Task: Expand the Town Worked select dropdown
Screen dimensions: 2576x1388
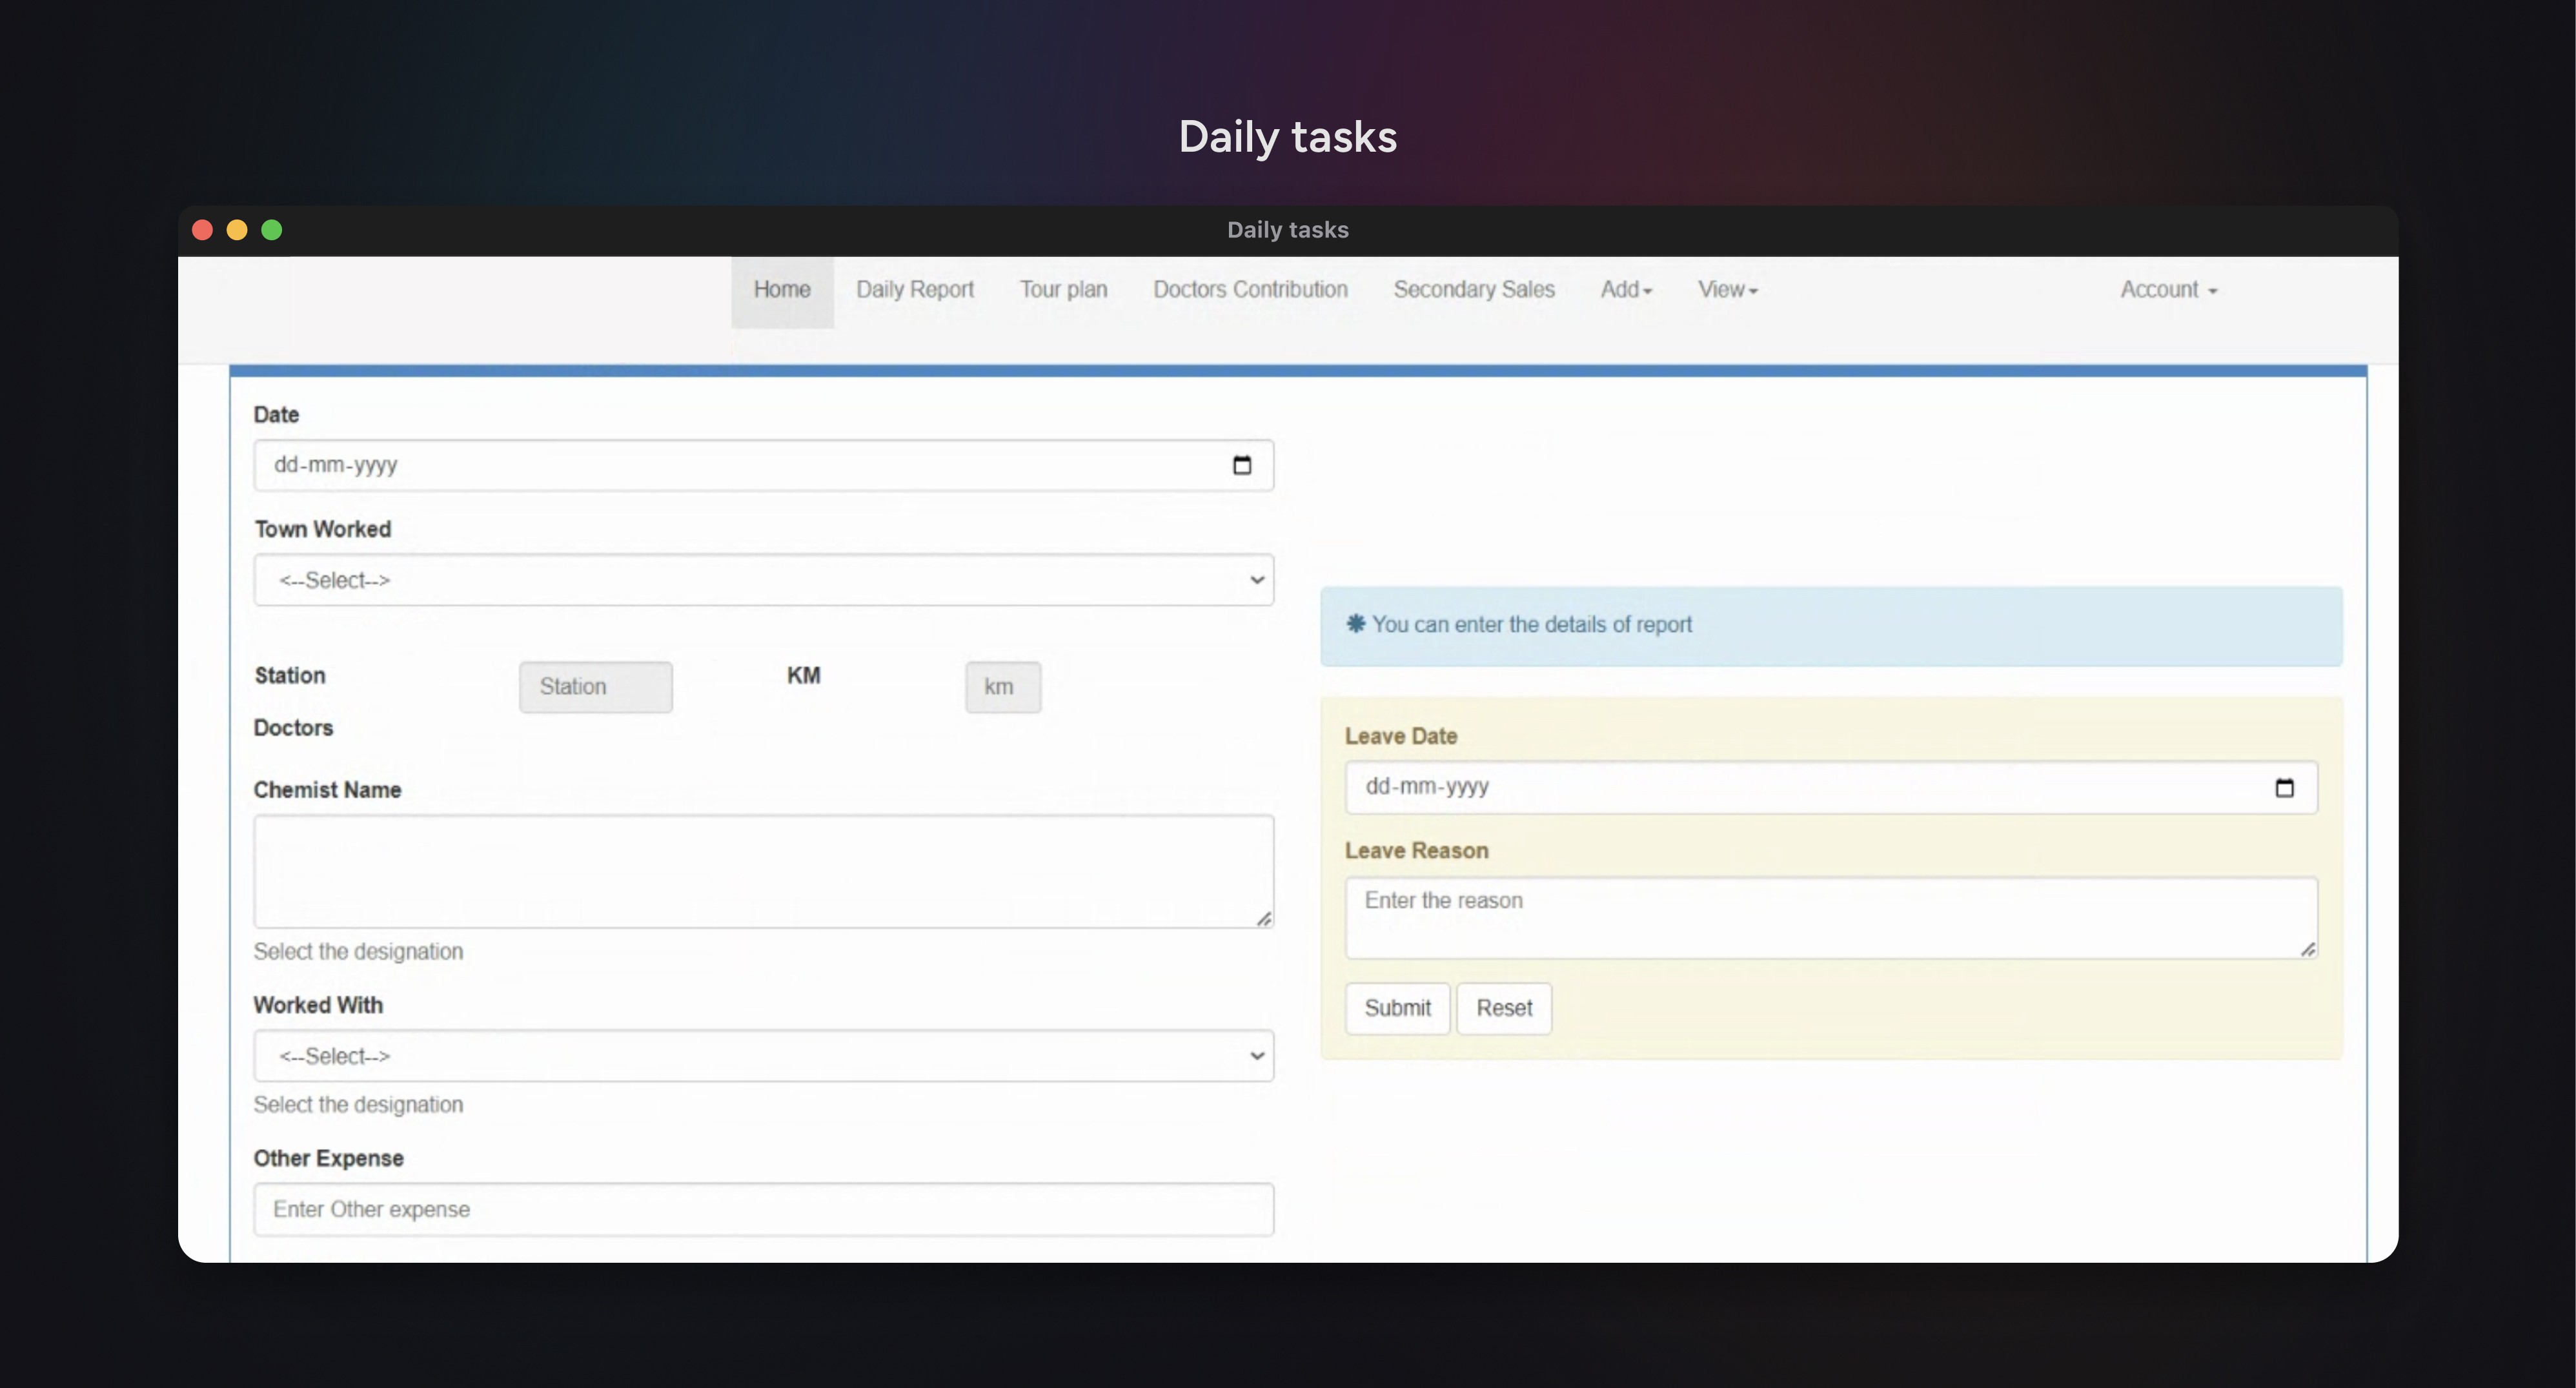Action: pos(763,580)
